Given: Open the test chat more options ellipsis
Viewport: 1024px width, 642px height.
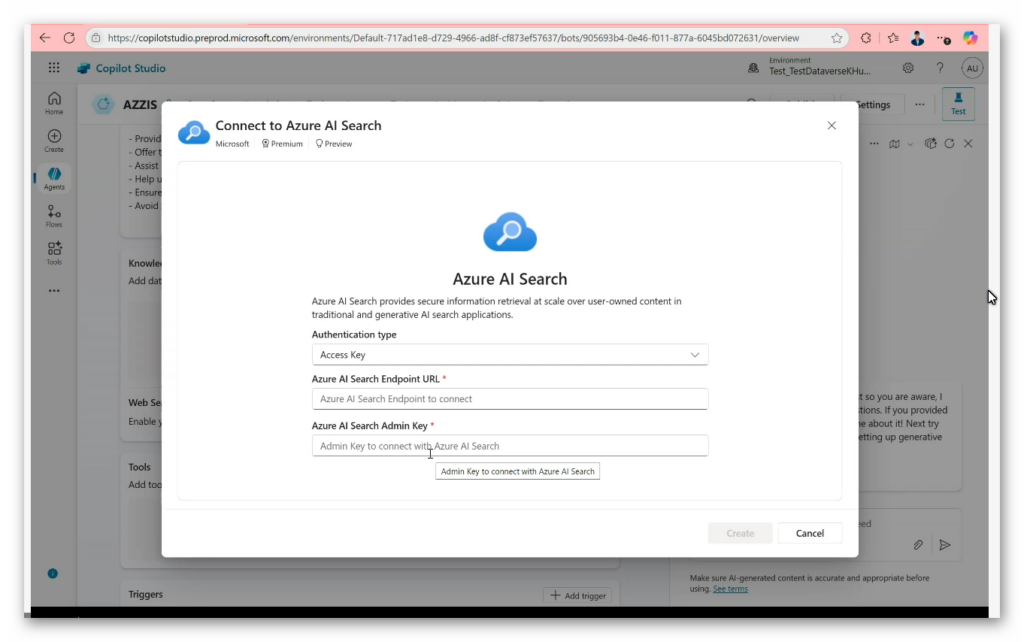Looking at the screenshot, I should point(874,144).
